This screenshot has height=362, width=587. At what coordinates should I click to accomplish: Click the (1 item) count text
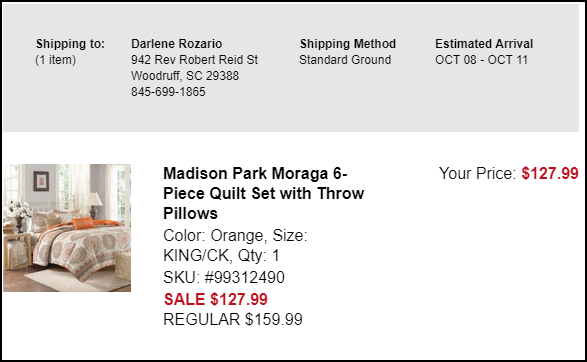pos(55,60)
